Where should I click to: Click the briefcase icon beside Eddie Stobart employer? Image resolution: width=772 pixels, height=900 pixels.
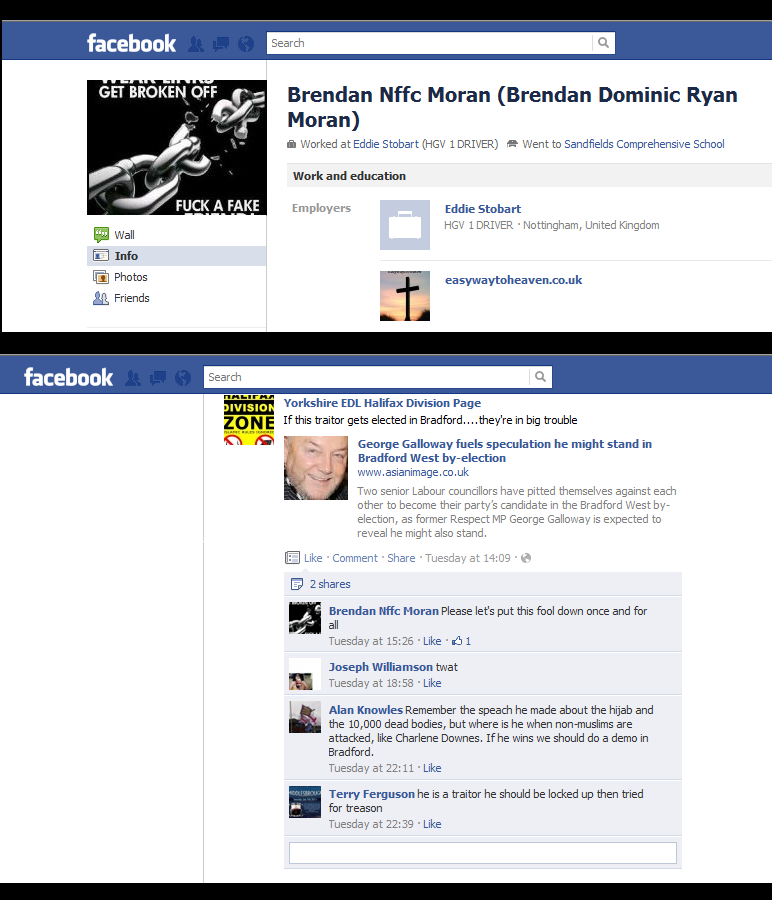[405, 225]
